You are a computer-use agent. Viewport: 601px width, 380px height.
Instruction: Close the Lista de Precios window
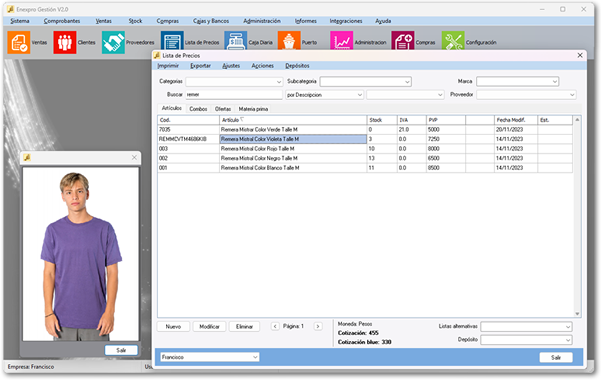(580, 56)
